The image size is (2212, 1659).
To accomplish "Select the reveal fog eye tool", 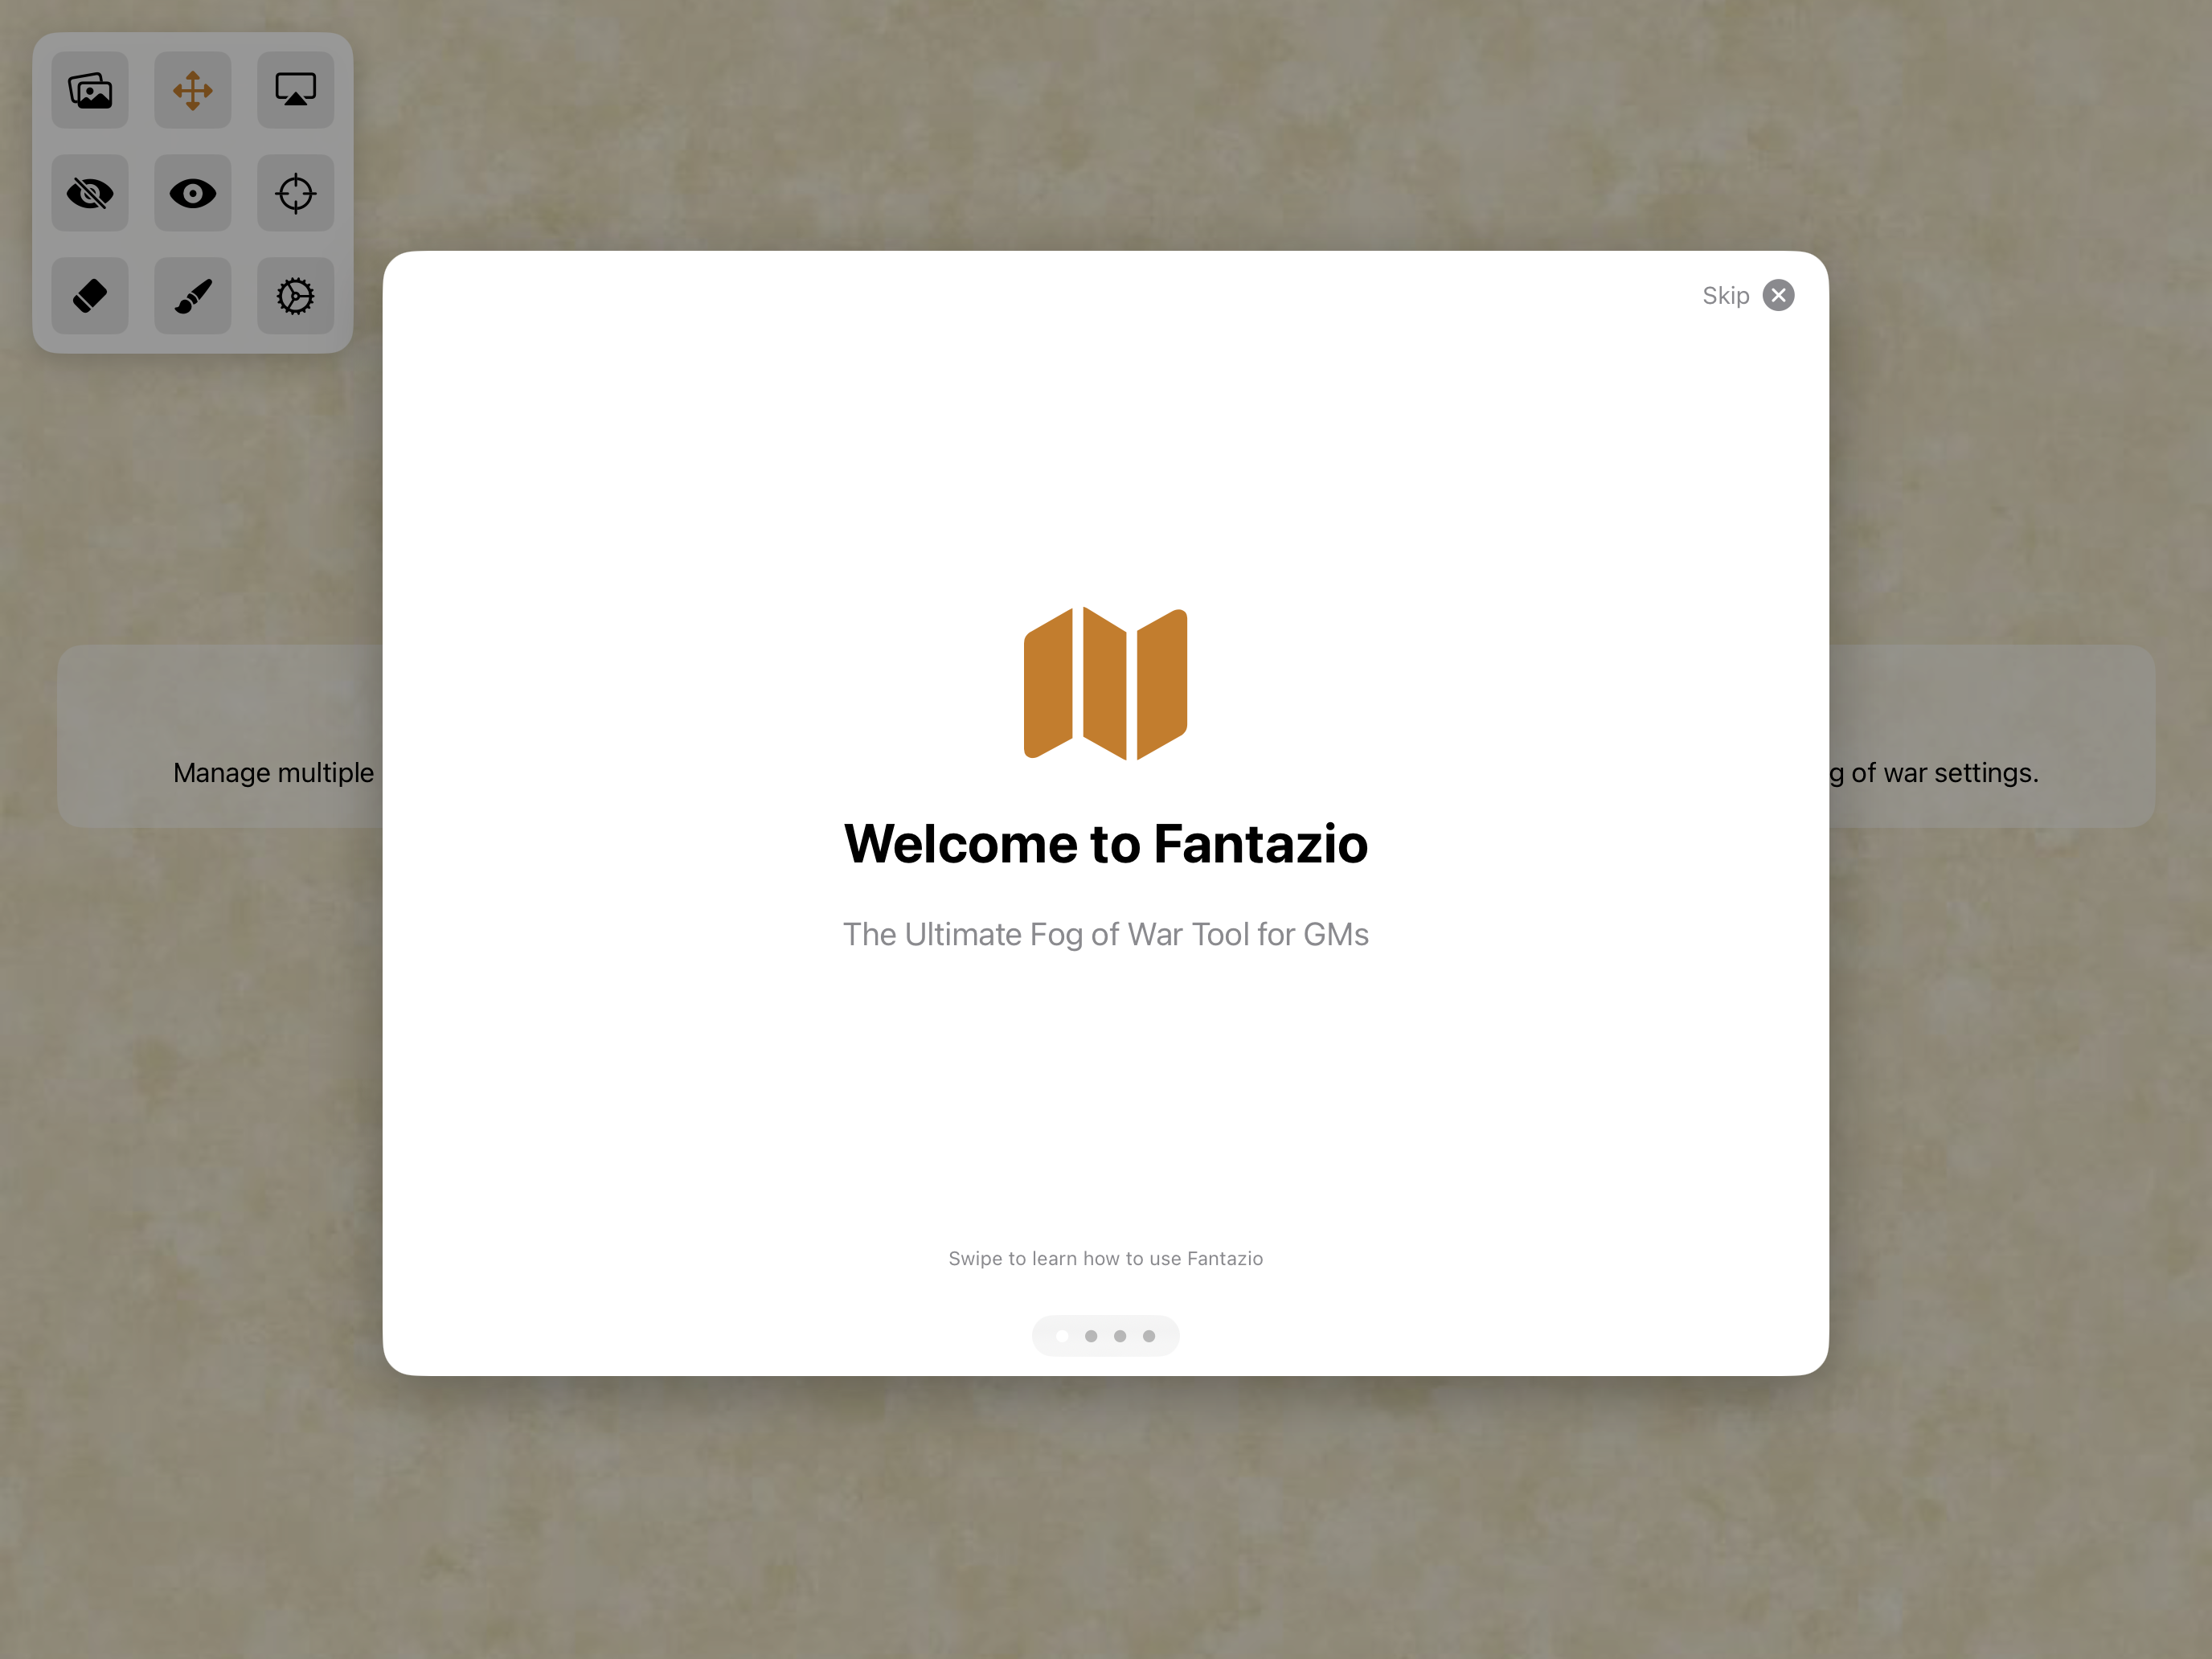I will pyautogui.click(x=192, y=193).
